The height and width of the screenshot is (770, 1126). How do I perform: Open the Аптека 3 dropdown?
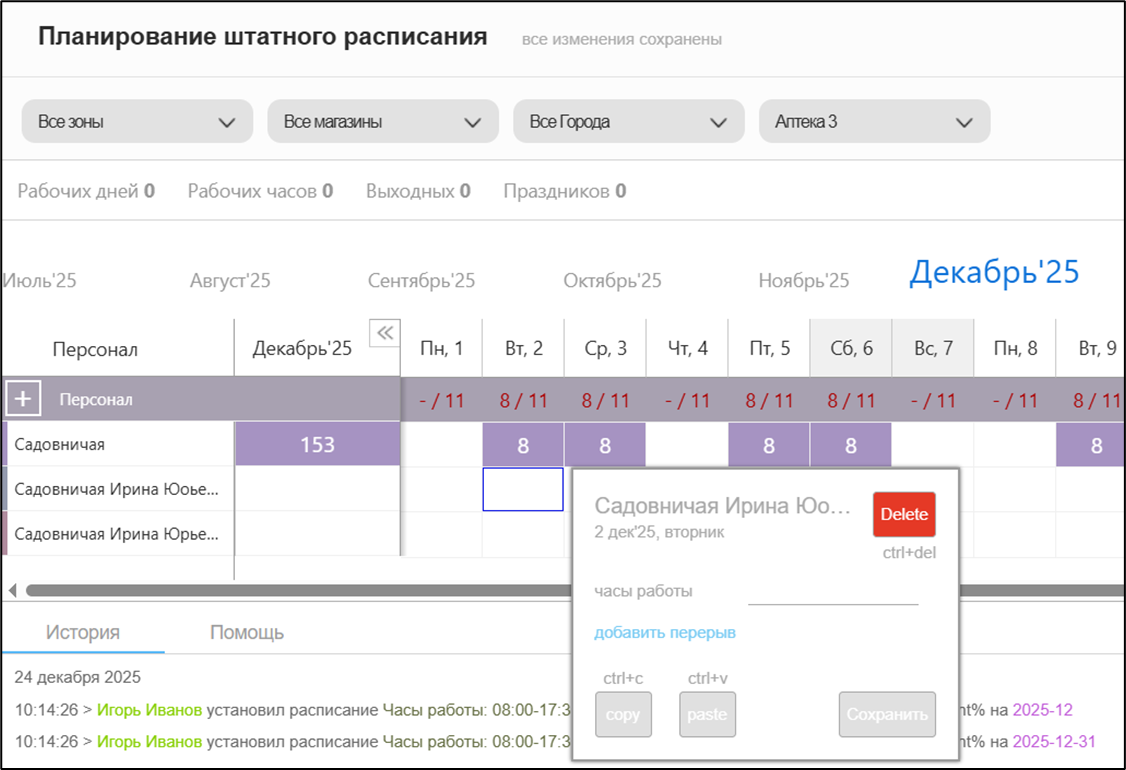click(x=874, y=122)
